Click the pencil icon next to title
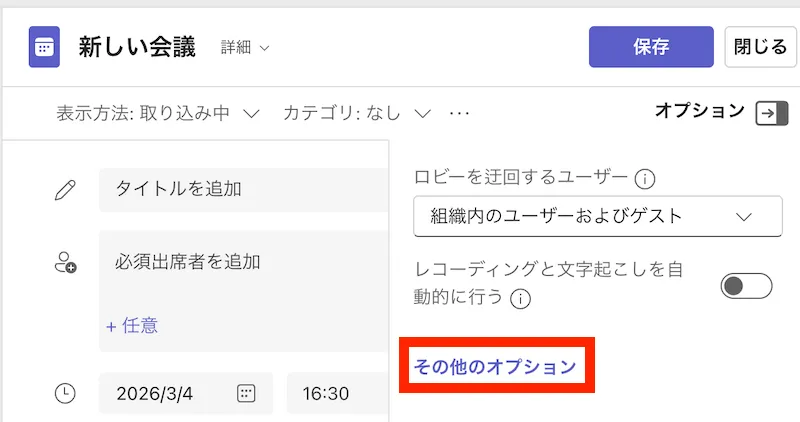This screenshot has width=800, height=422. 65,189
